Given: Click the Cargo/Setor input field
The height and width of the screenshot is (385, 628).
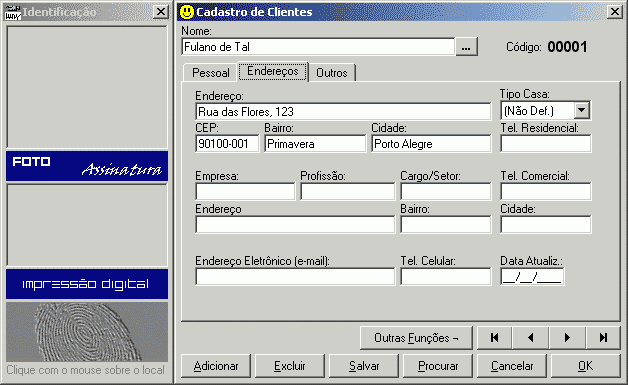Looking at the screenshot, I should click(x=446, y=191).
